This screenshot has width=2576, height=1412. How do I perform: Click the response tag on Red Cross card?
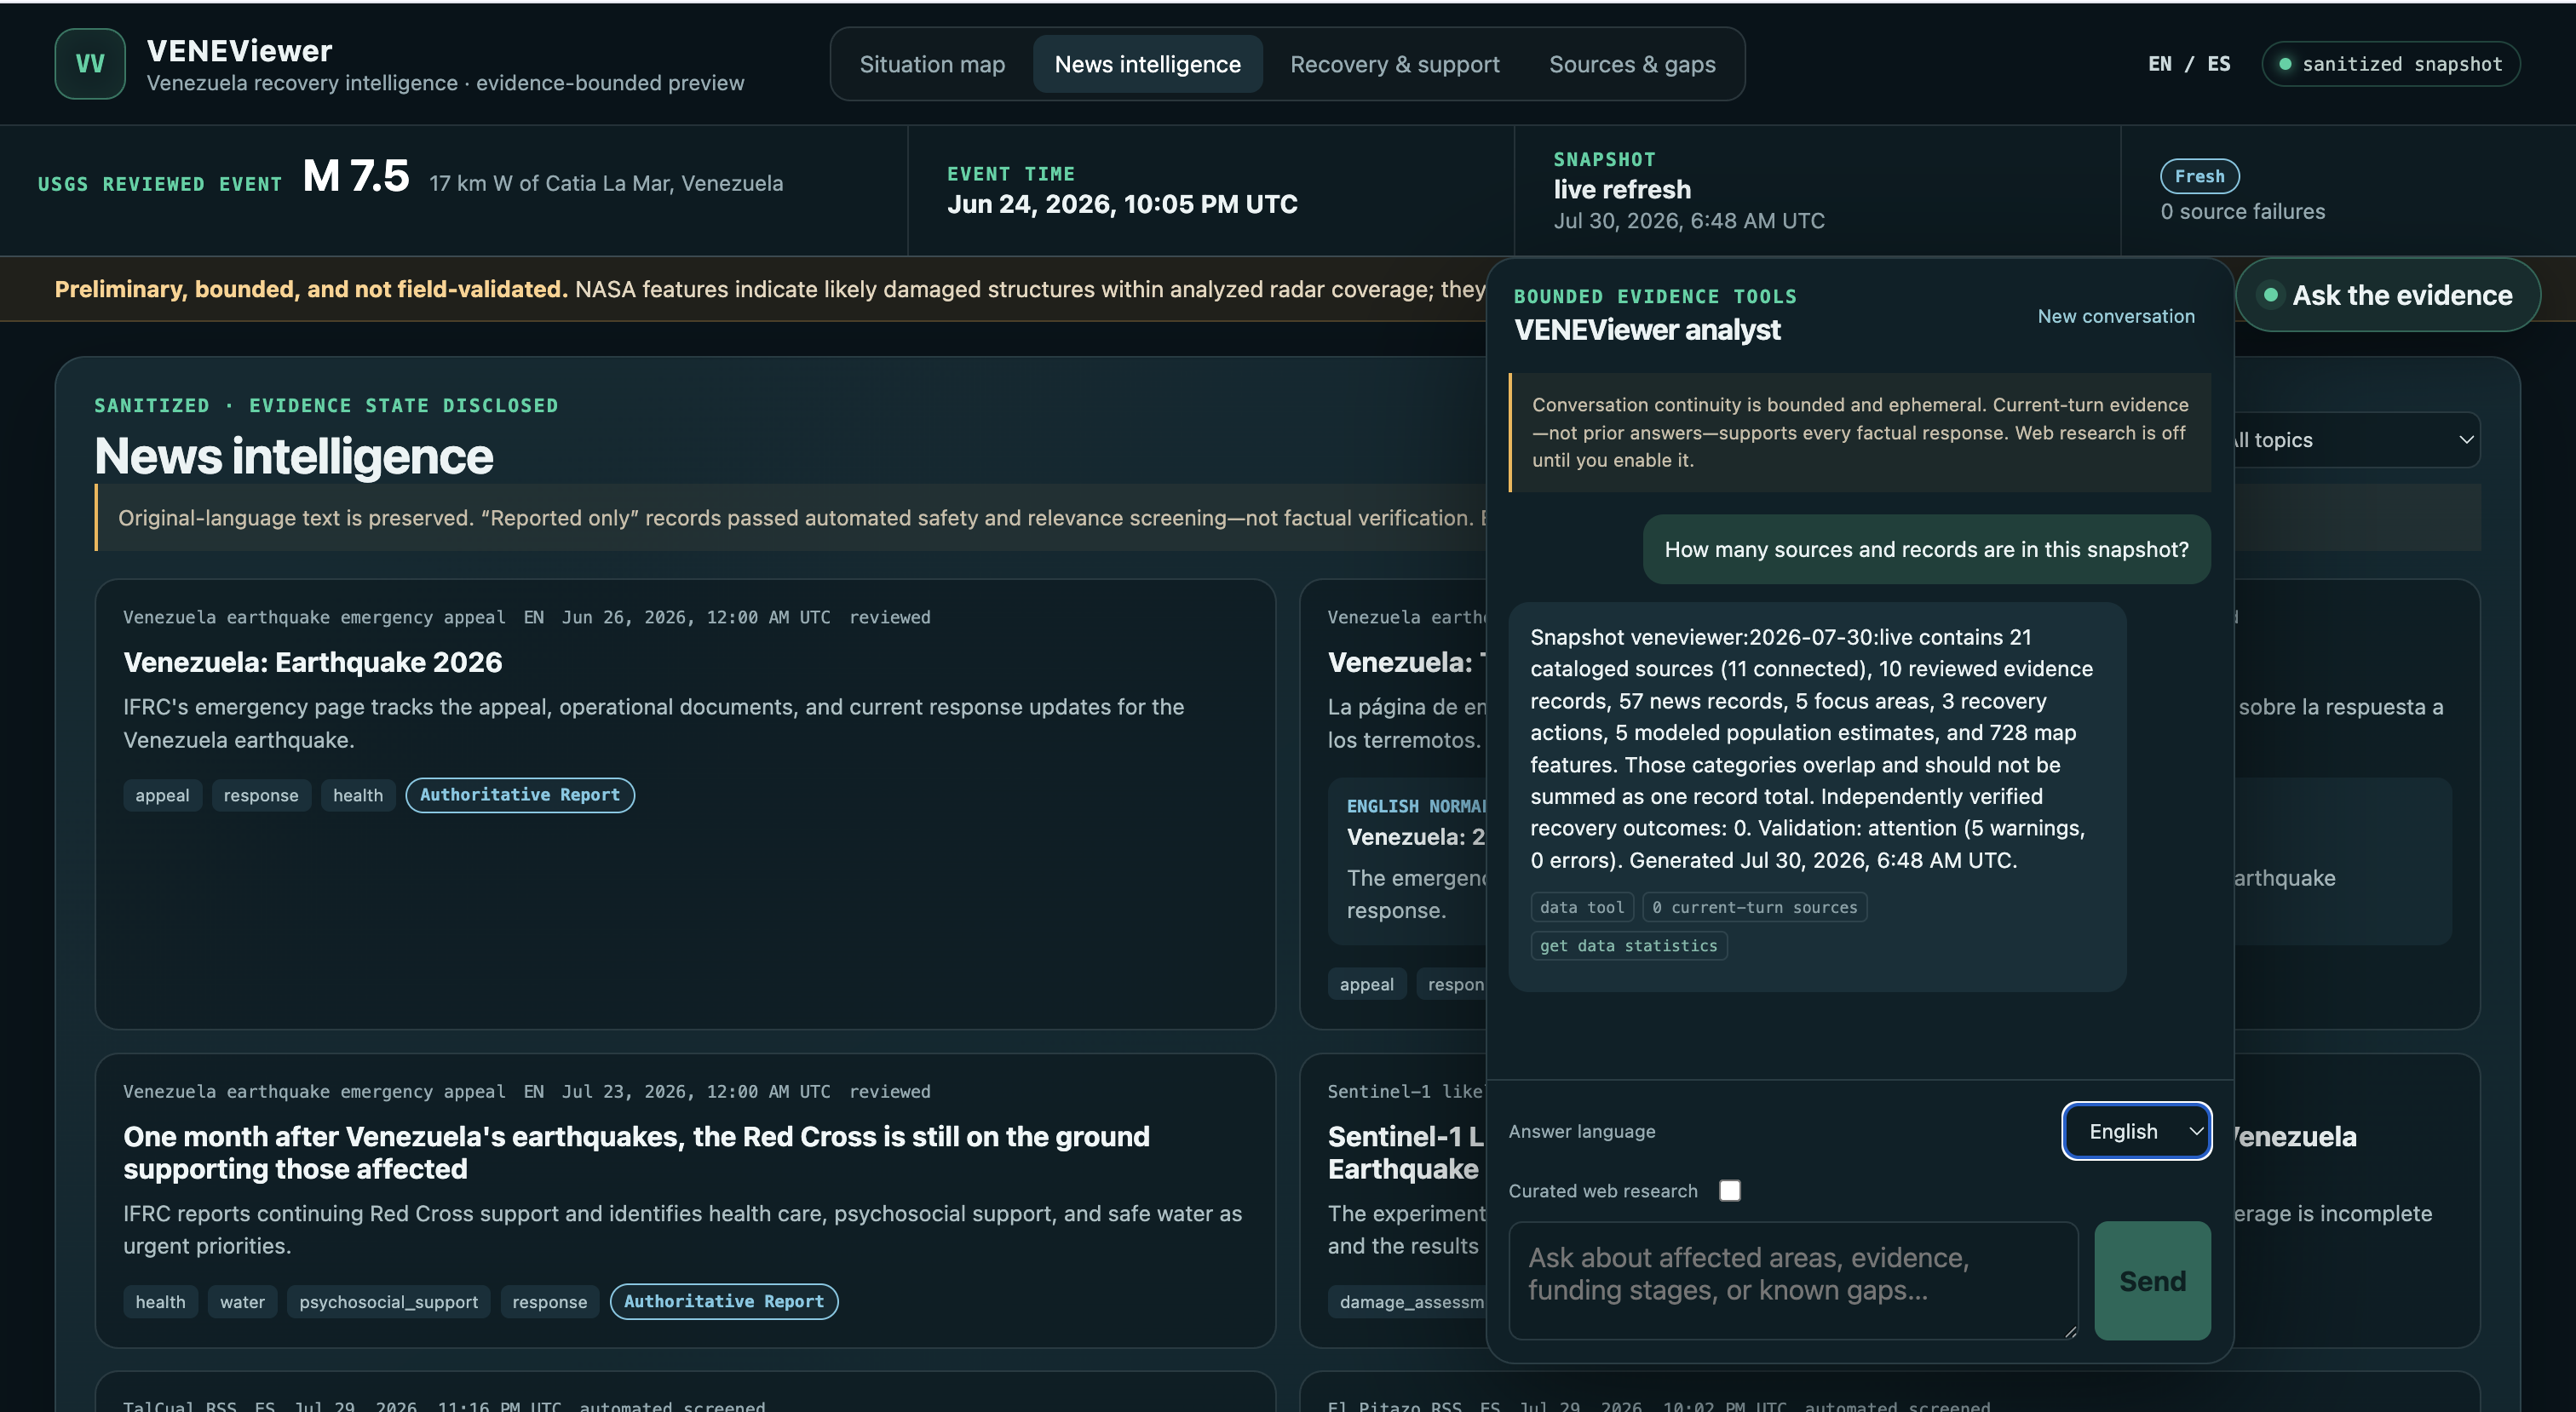tap(549, 1301)
